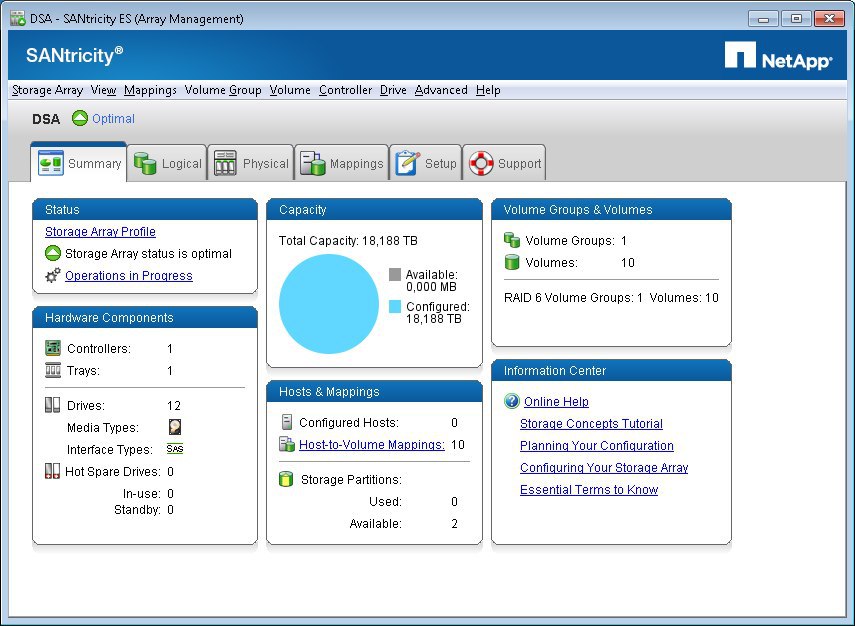Open the Storage Array menu
The image size is (855, 626).
coord(47,90)
